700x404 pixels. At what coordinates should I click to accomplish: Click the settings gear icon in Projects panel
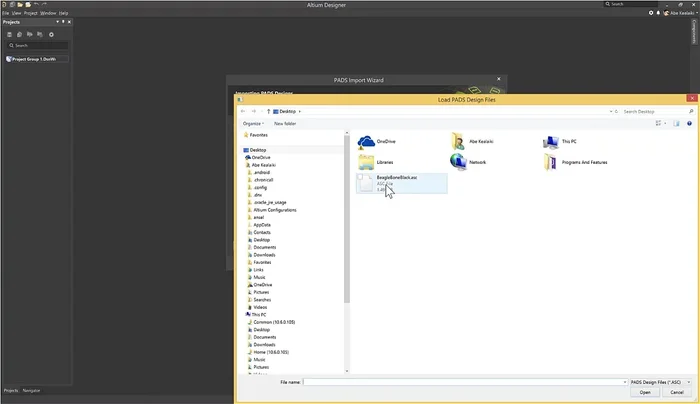[52, 34]
